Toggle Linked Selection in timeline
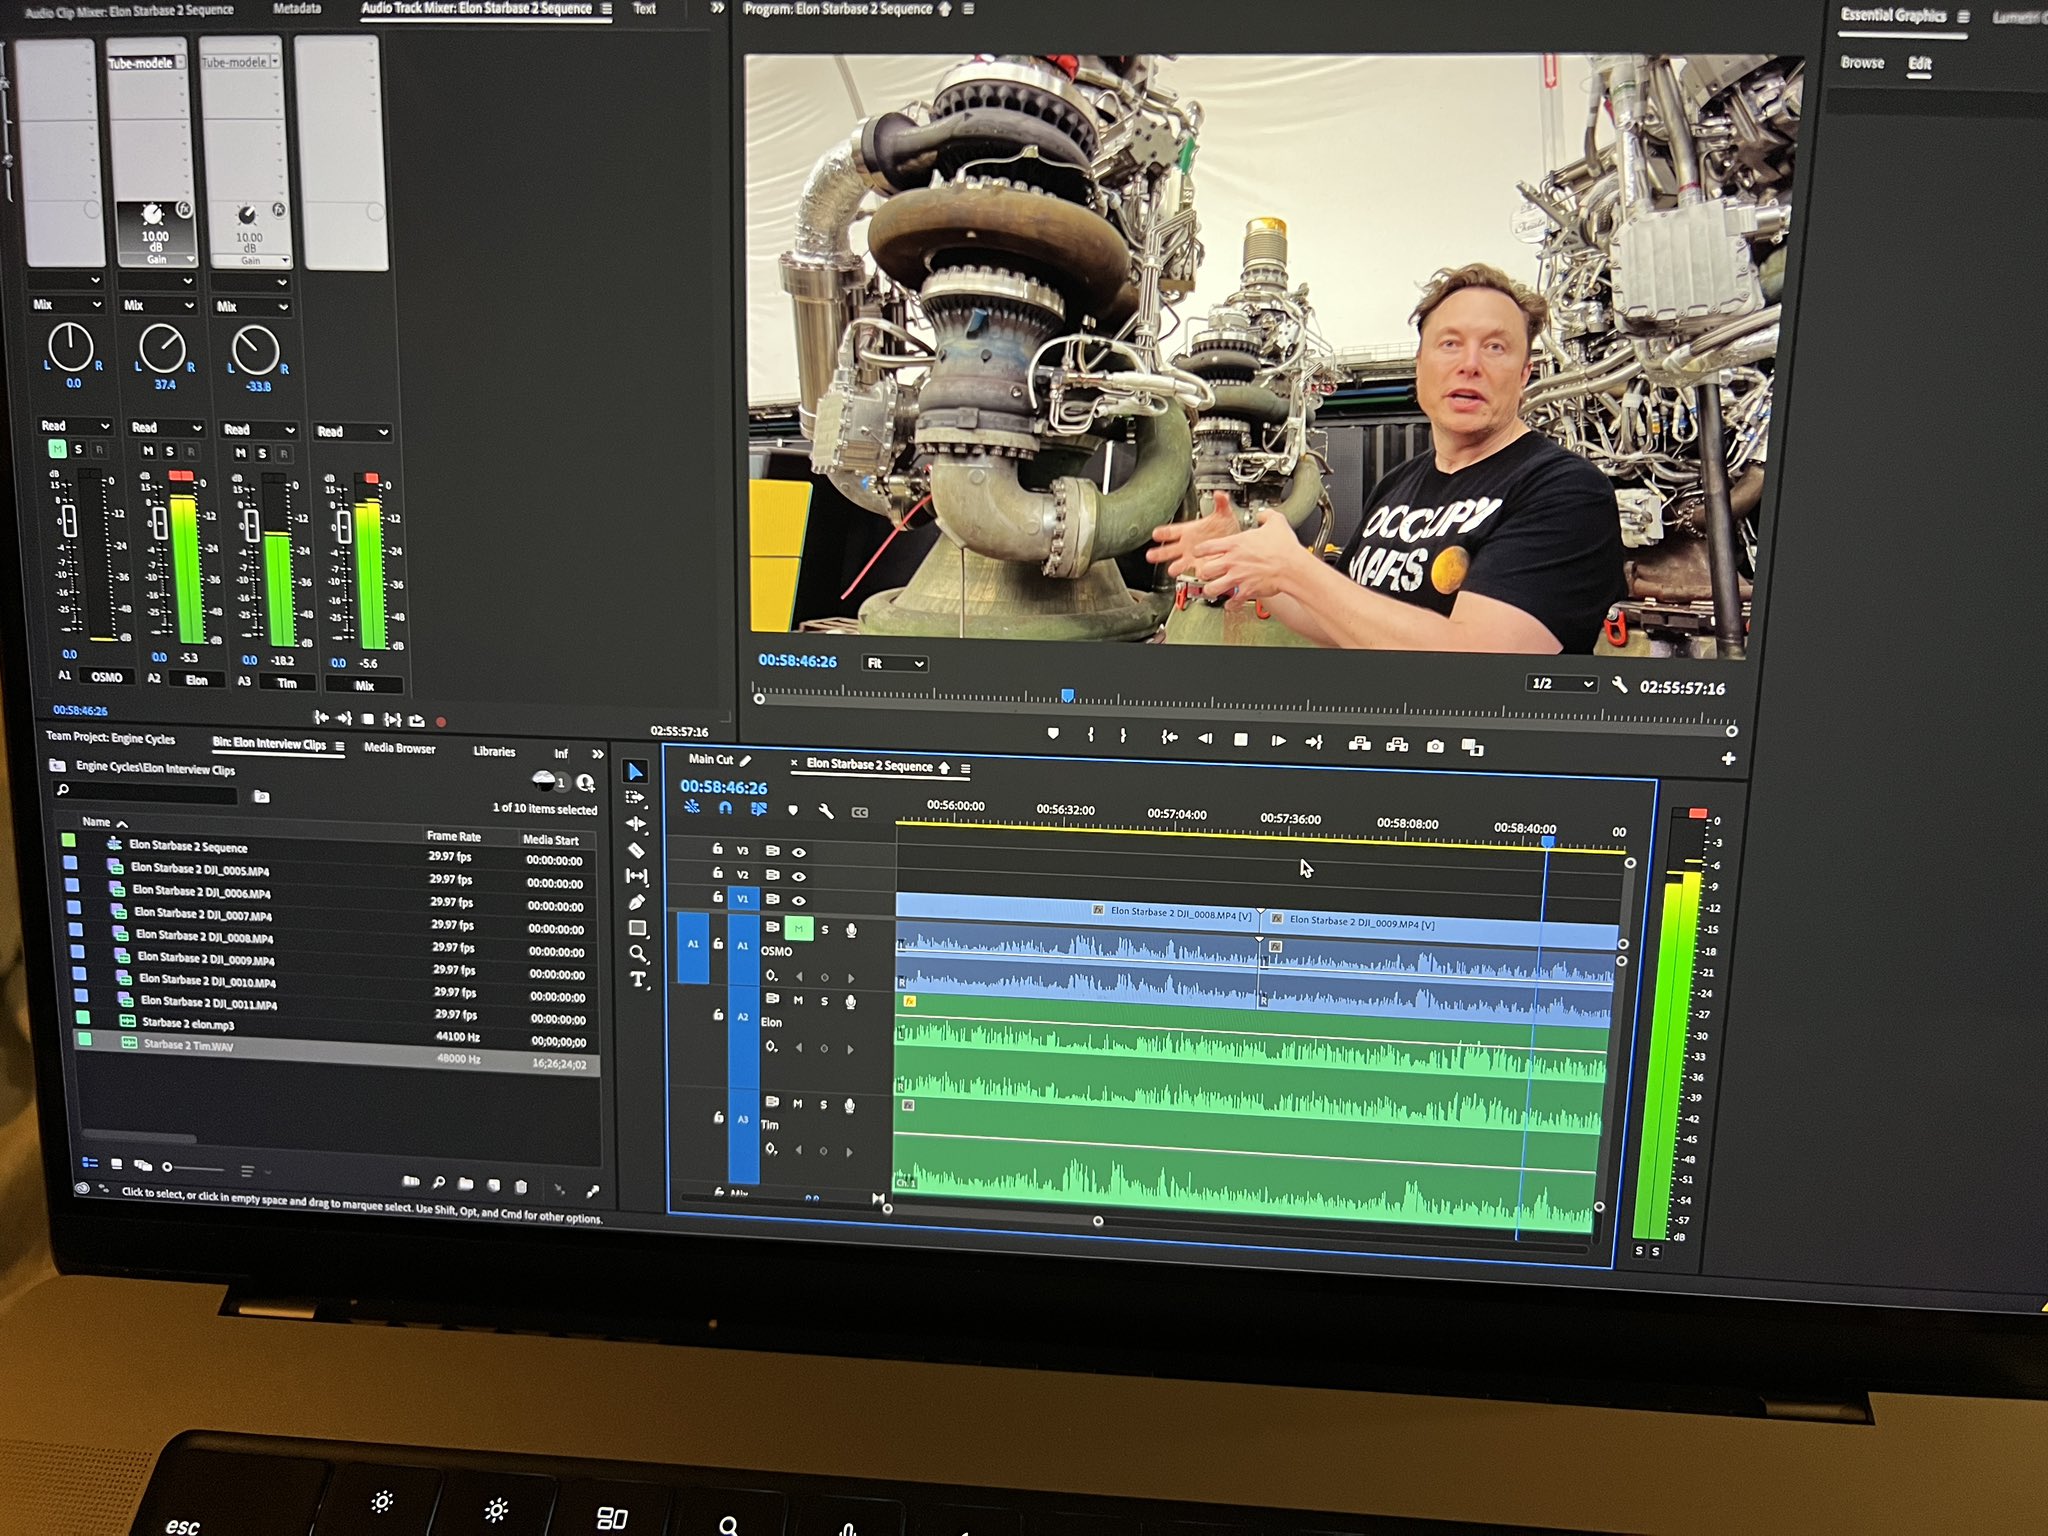 coord(759,809)
